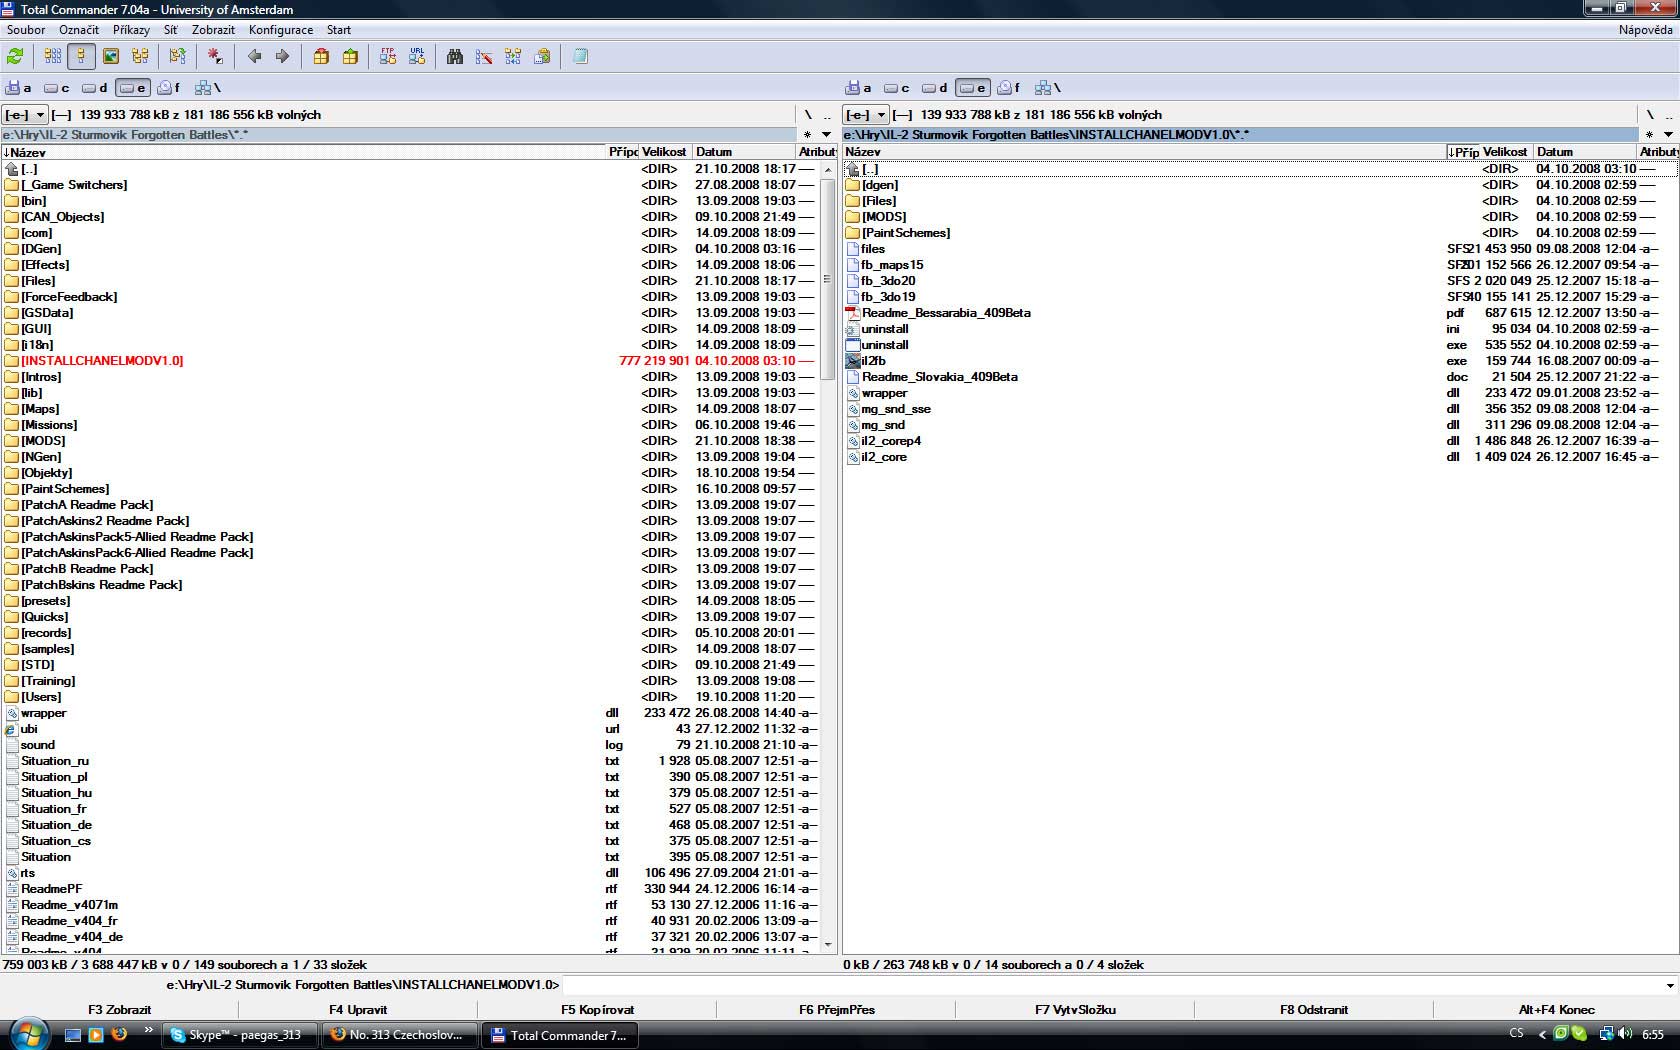Switch to Skype paegas_313 taskbar window
The width and height of the screenshot is (1680, 1050).
pos(241,1035)
